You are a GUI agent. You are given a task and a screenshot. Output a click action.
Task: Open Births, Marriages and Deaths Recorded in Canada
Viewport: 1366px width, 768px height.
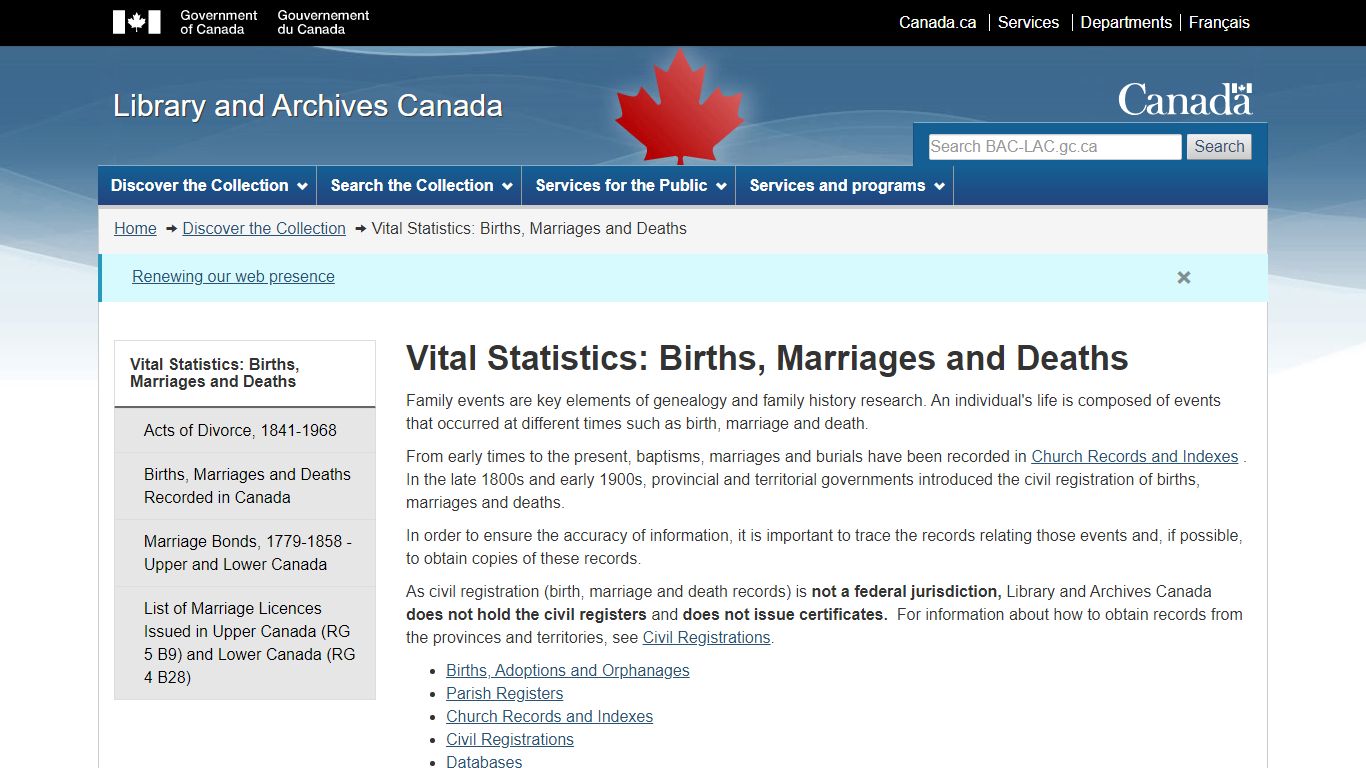tap(247, 486)
